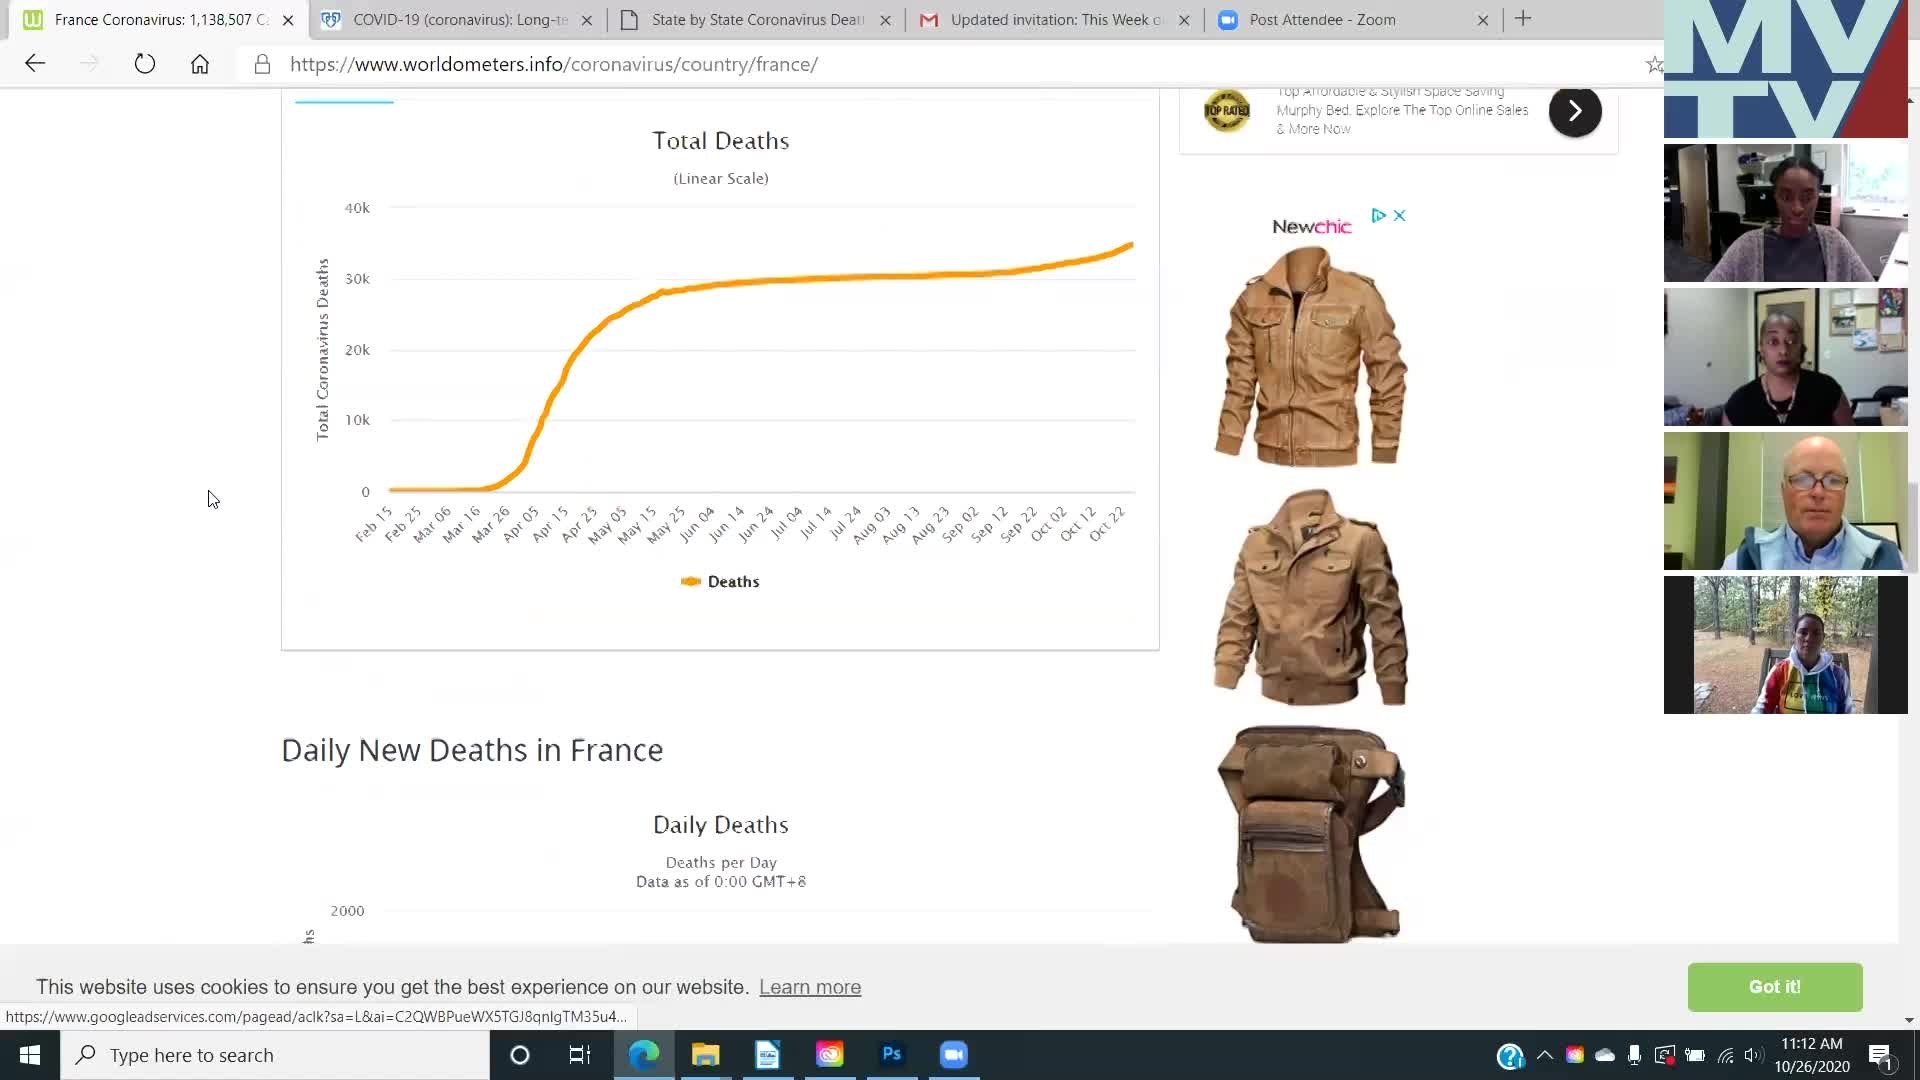The height and width of the screenshot is (1080, 1920).
Task: Open File Explorer from the taskbar
Action: [x=706, y=1055]
